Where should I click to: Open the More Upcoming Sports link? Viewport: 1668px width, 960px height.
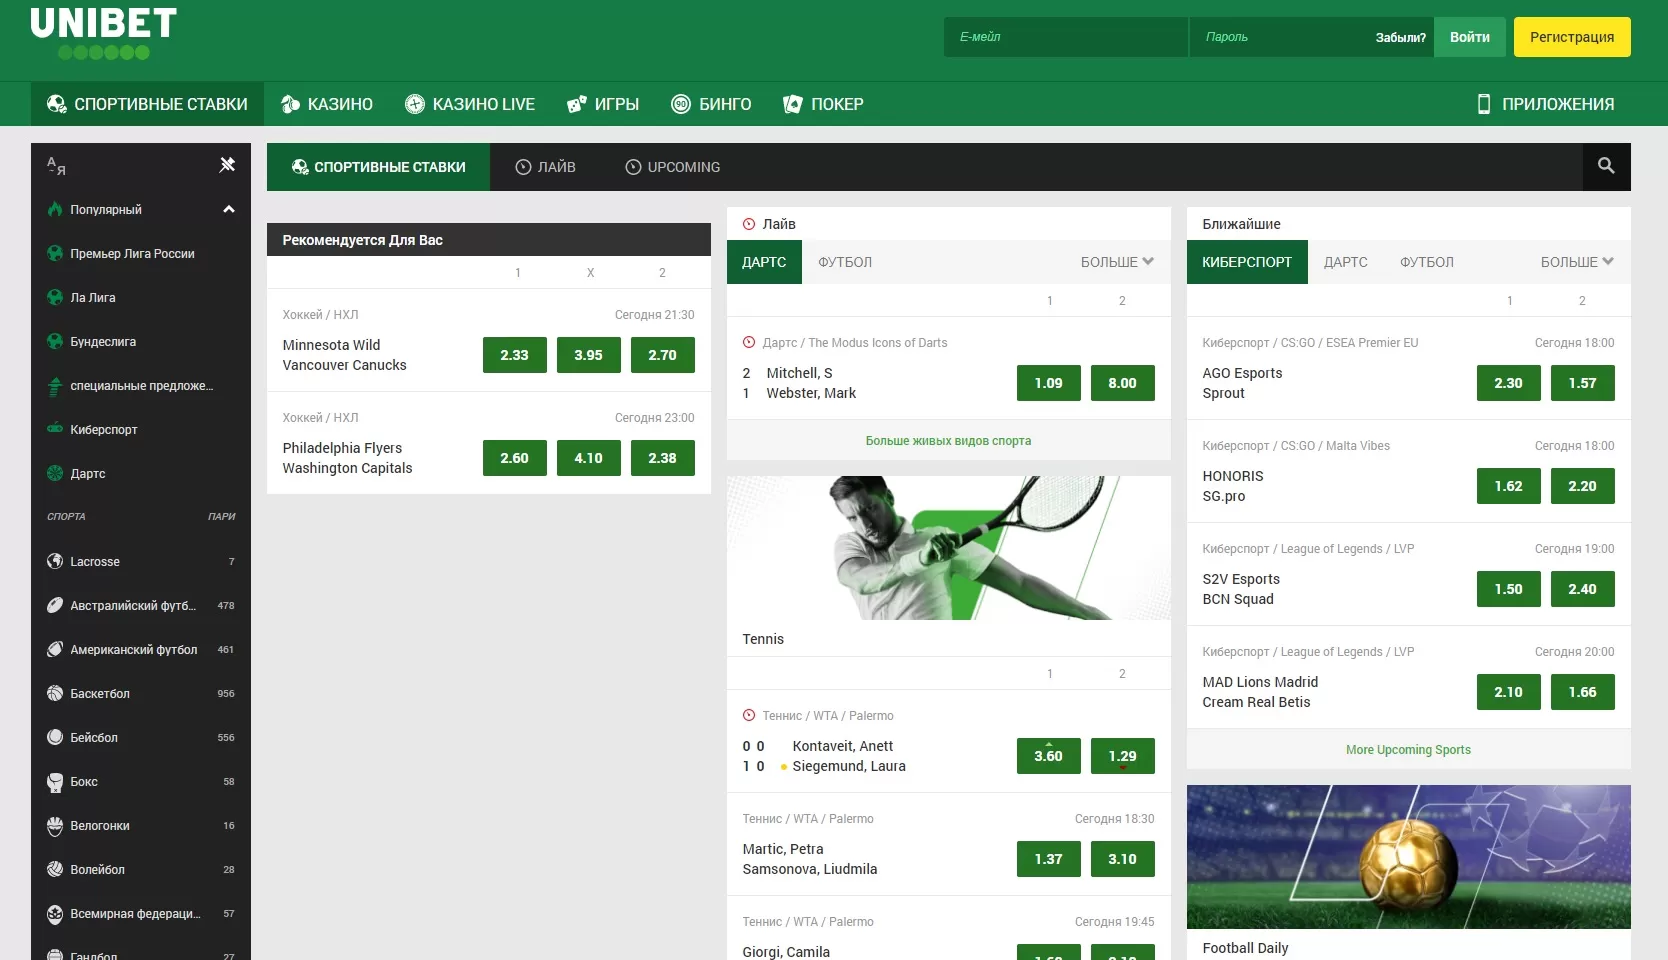click(x=1408, y=750)
